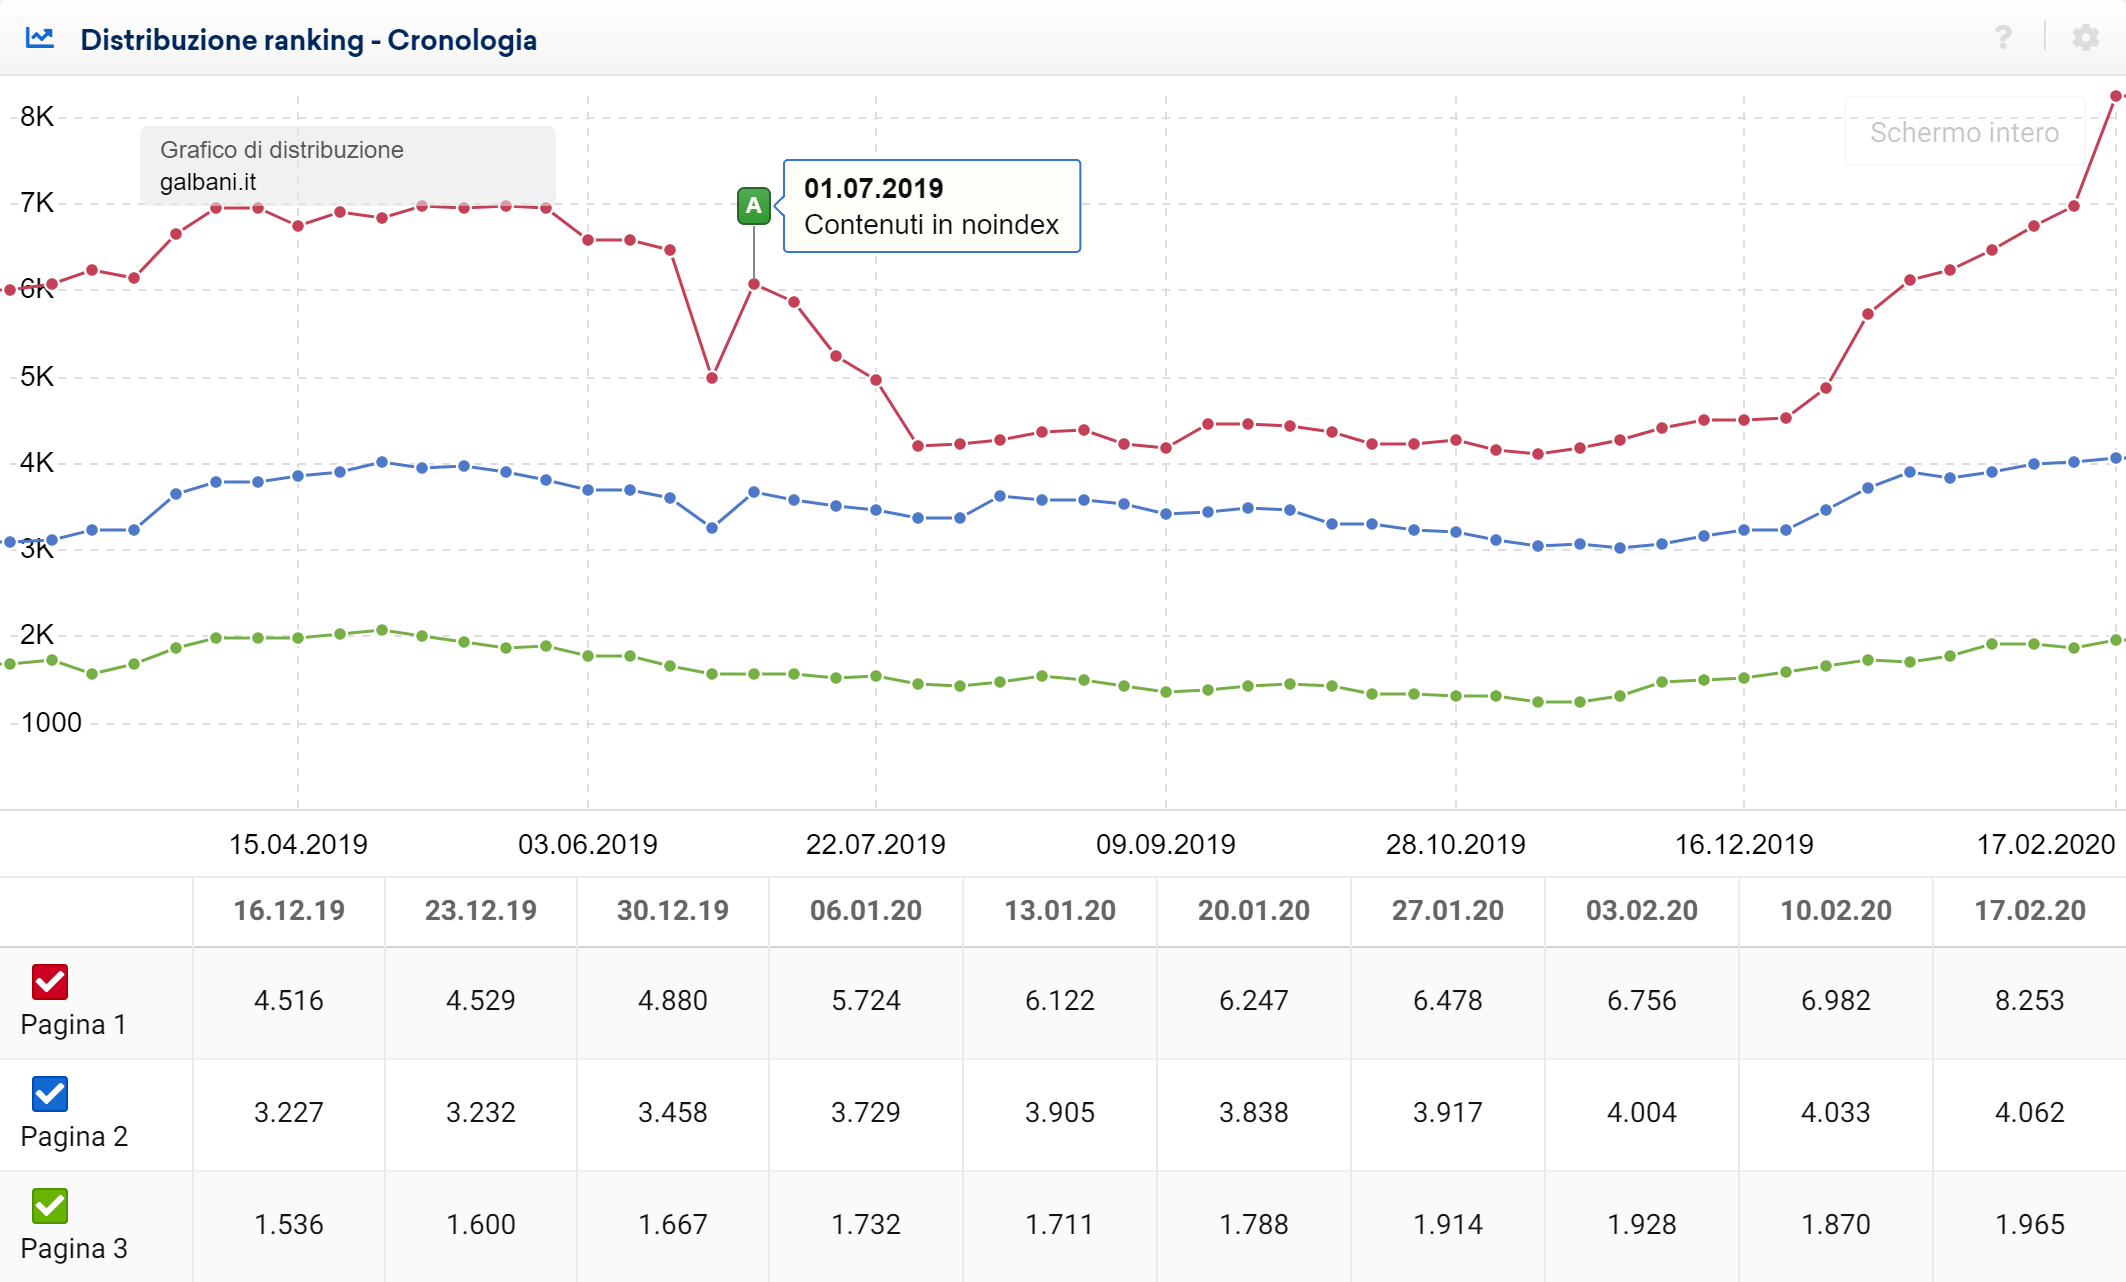Select the Pagina 2 value 3.227
Screen dimensions: 2126x1282
[289, 1113]
